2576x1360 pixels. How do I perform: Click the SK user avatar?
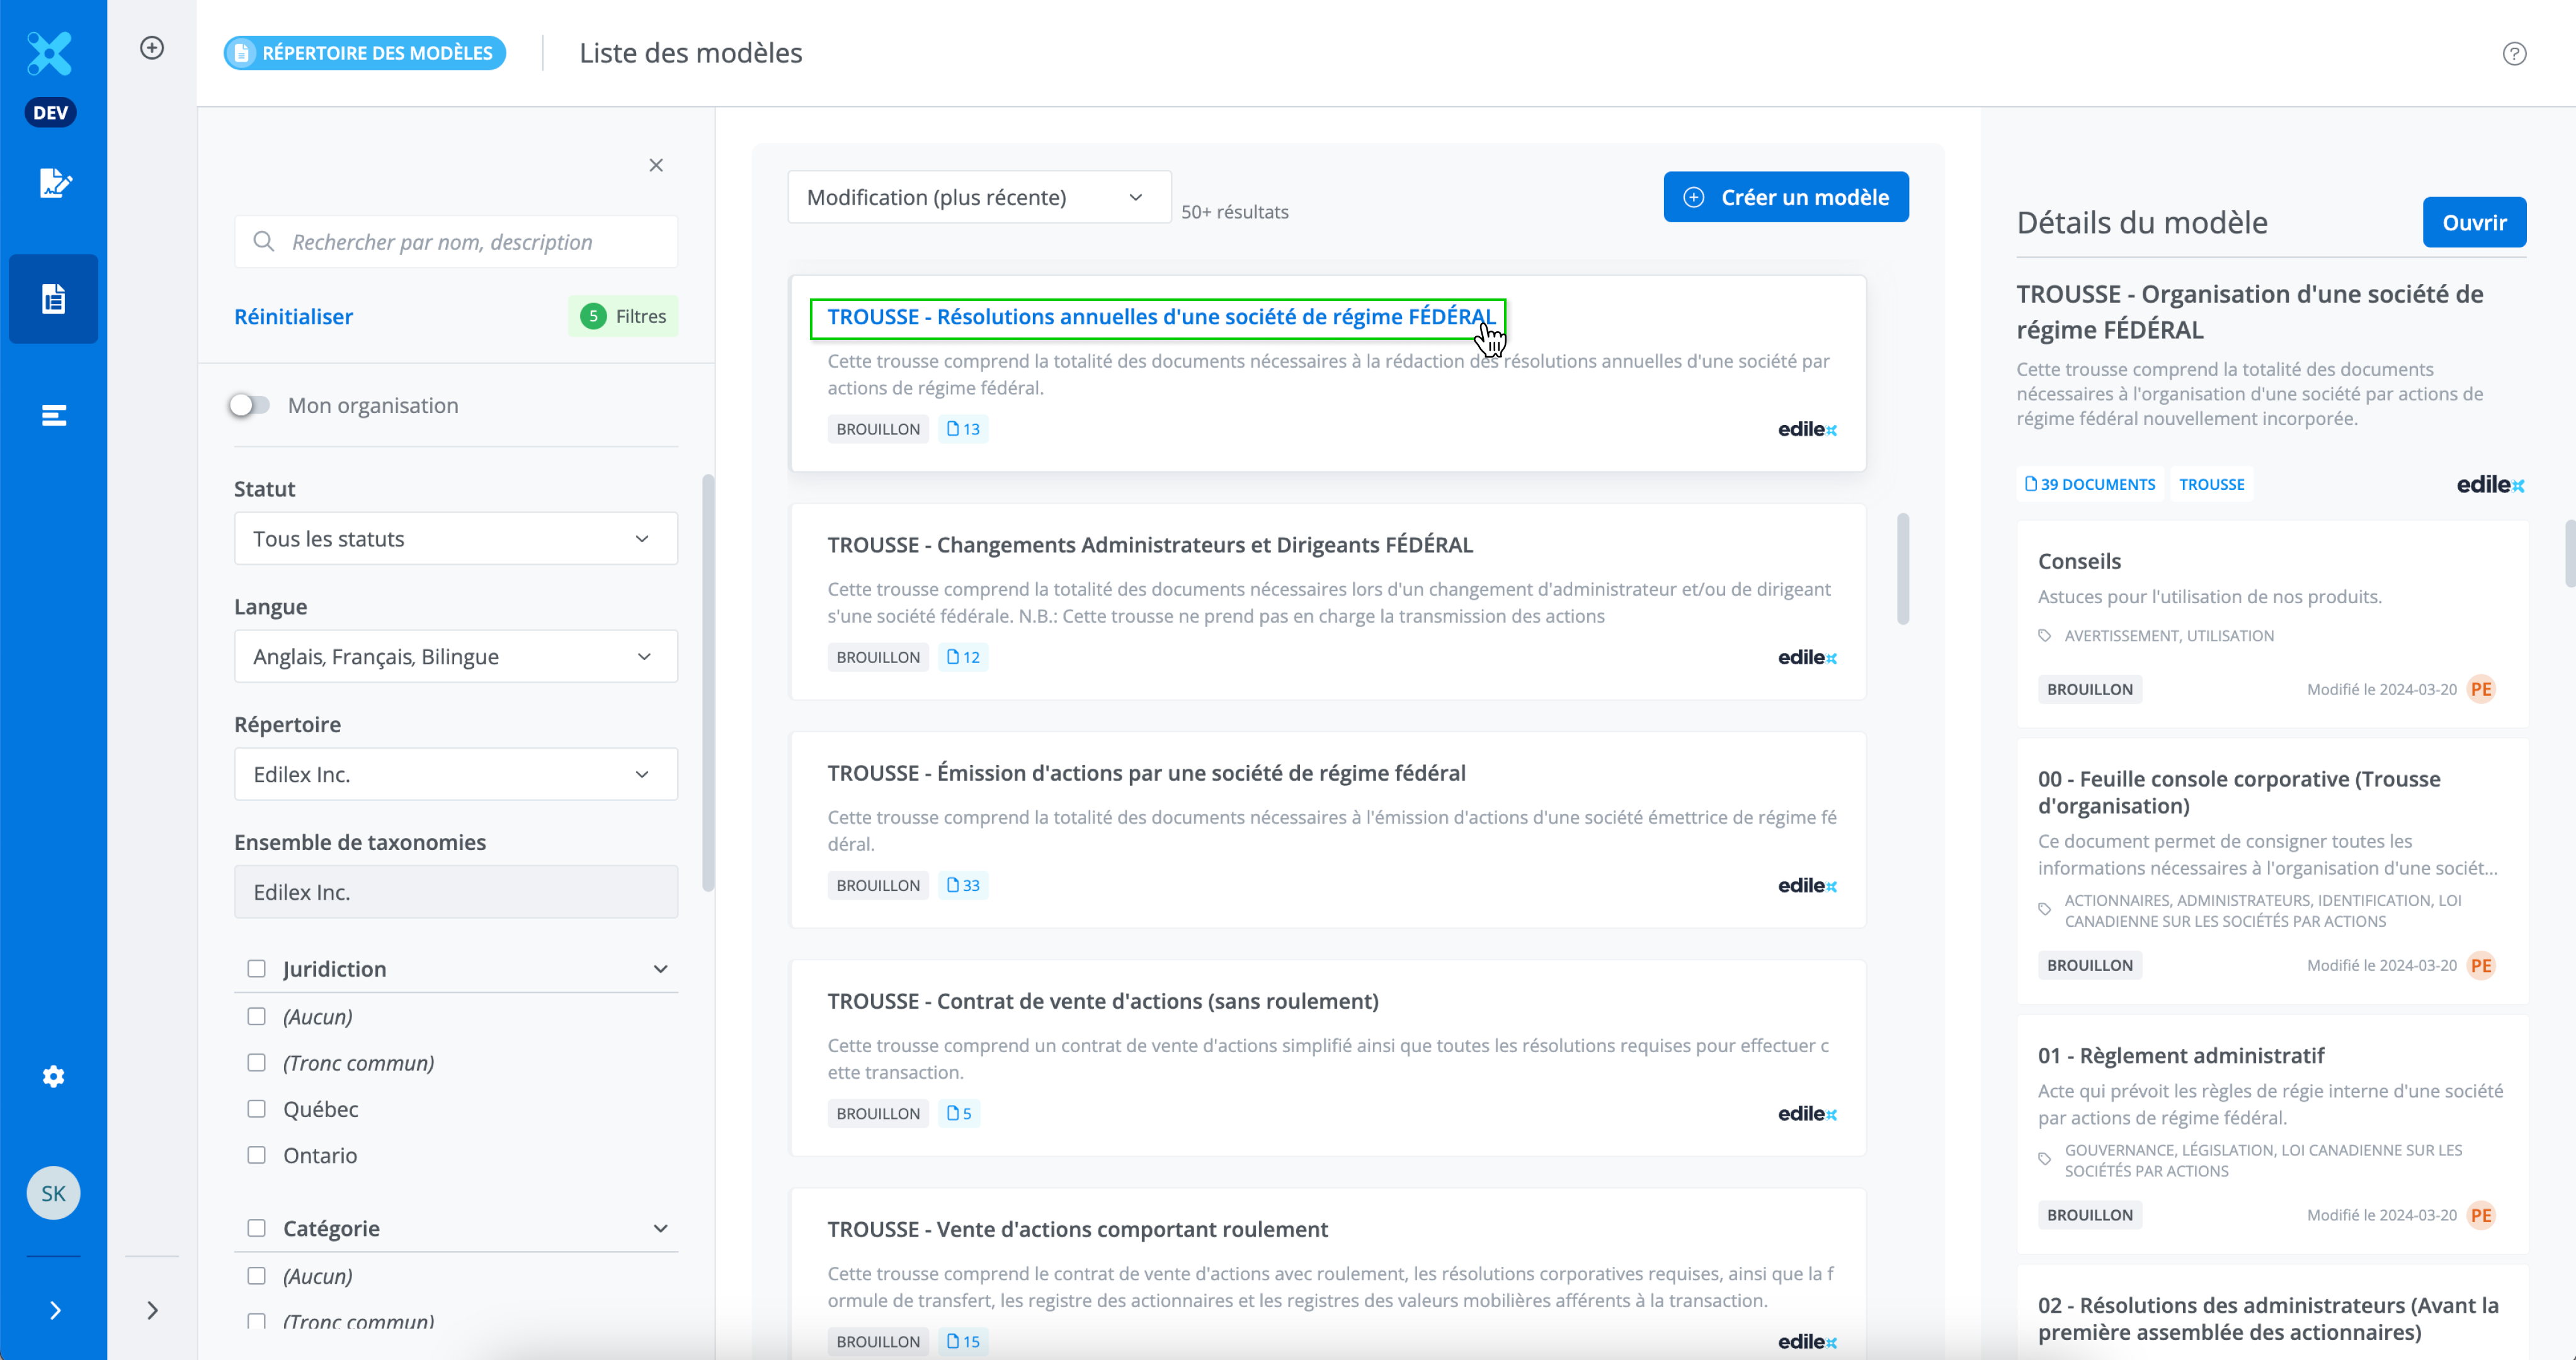tap(54, 1193)
